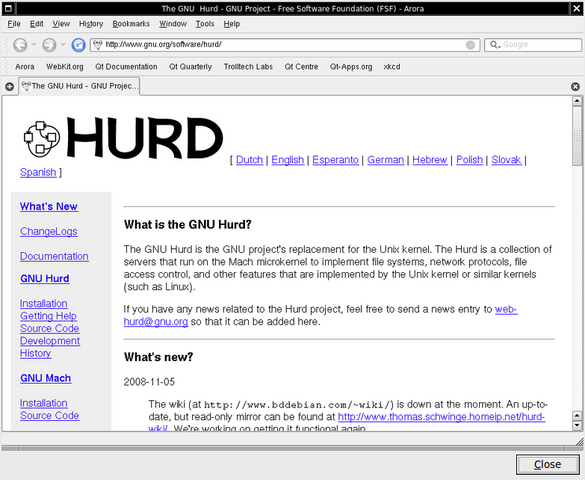The width and height of the screenshot is (585, 480).
Task: Click the vertical scrollbar down arrow
Action: [577, 425]
